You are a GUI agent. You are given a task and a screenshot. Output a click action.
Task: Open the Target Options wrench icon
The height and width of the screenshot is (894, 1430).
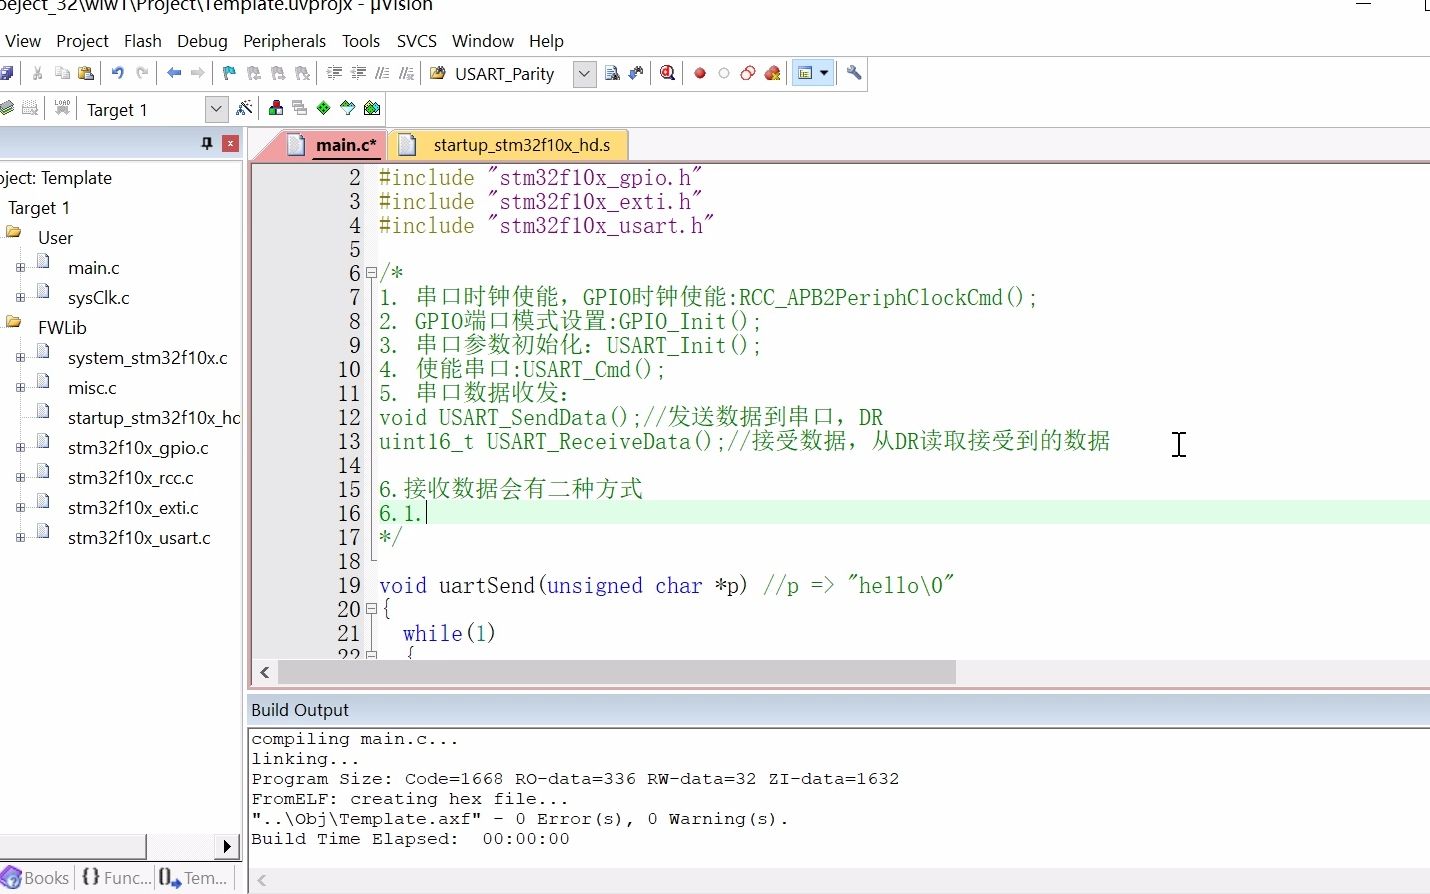tap(855, 72)
